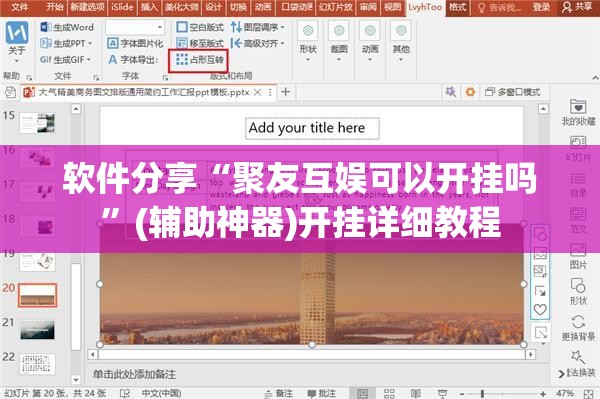The height and width of the screenshot is (399, 600).
Task: Click 登录 sign-in link
Action: [541, 7]
